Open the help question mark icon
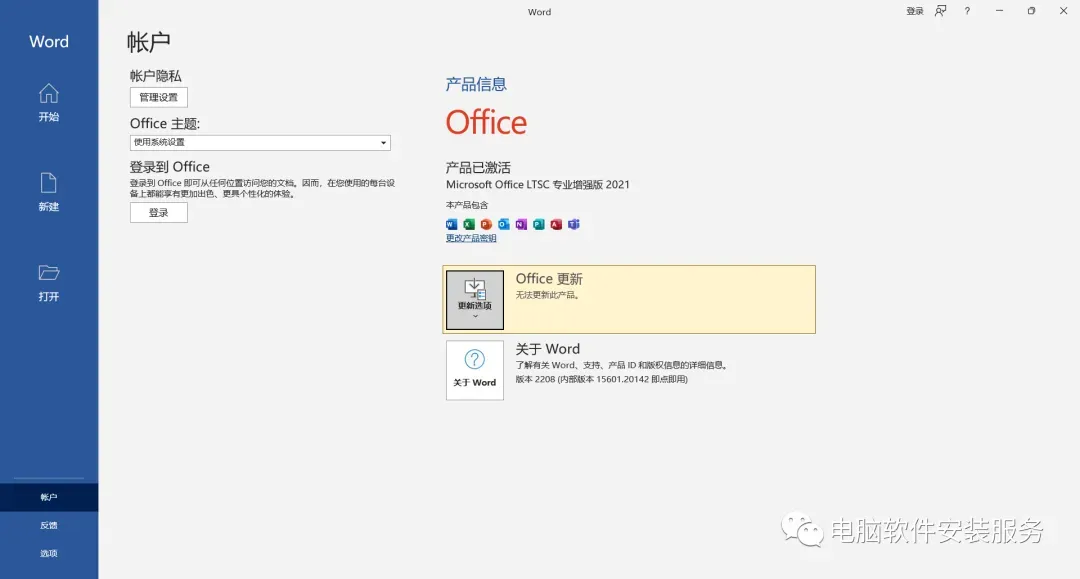The width and height of the screenshot is (1080, 579). [967, 11]
